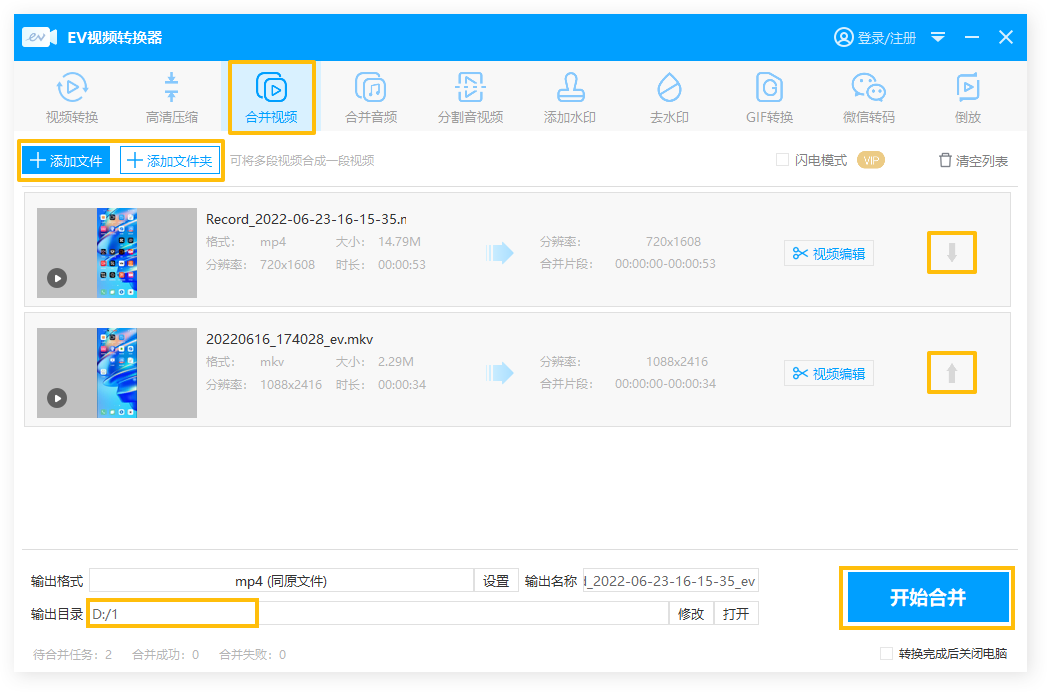Close the EV视频转换器 window
Image resolution: width=1047 pixels, height=692 pixels.
[1006, 37]
